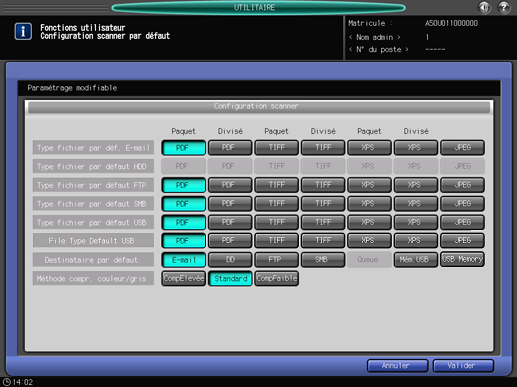Viewport: 517px width, 387px height.
Task: Click Annuler to cancel changes
Action: click(397, 366)
